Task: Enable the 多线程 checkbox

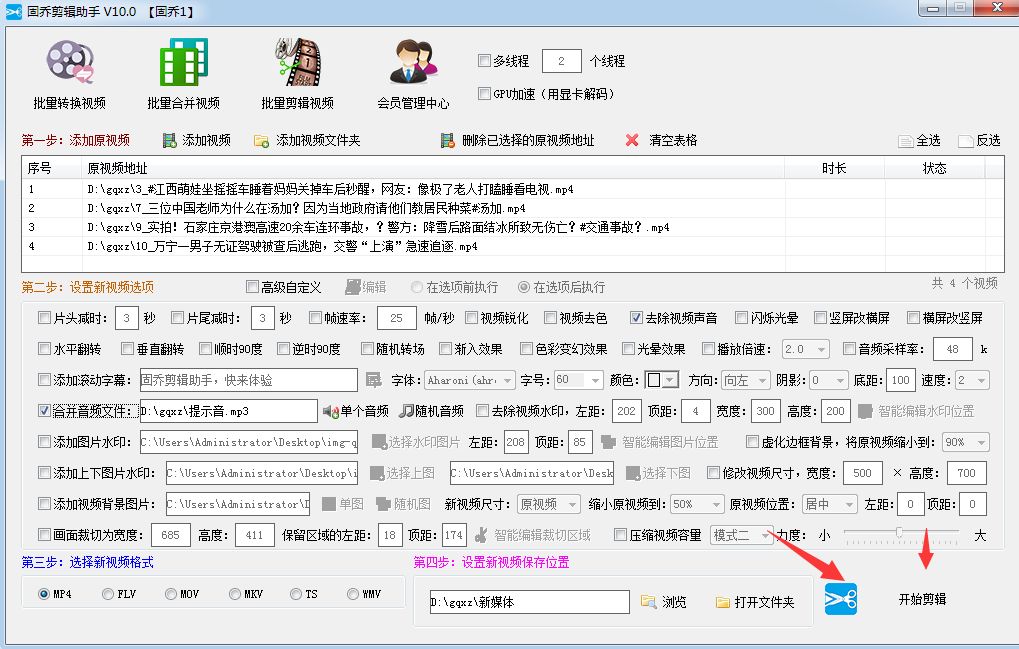Action: (x=485, y=61)
